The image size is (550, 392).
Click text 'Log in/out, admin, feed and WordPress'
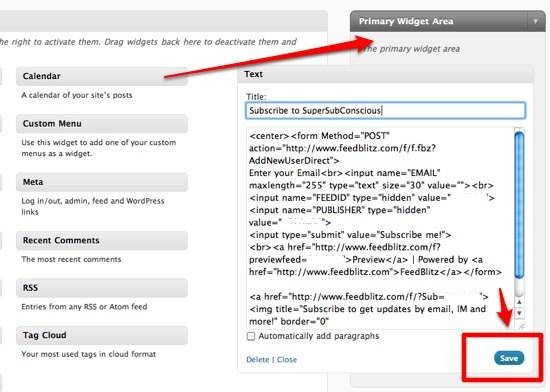93,201
